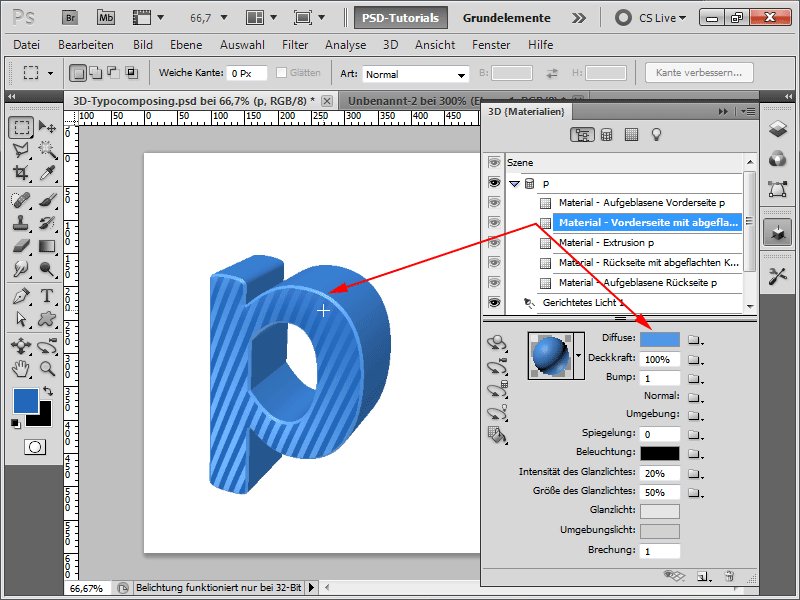Select the Eyedropper tool

[x=47, y=173]
